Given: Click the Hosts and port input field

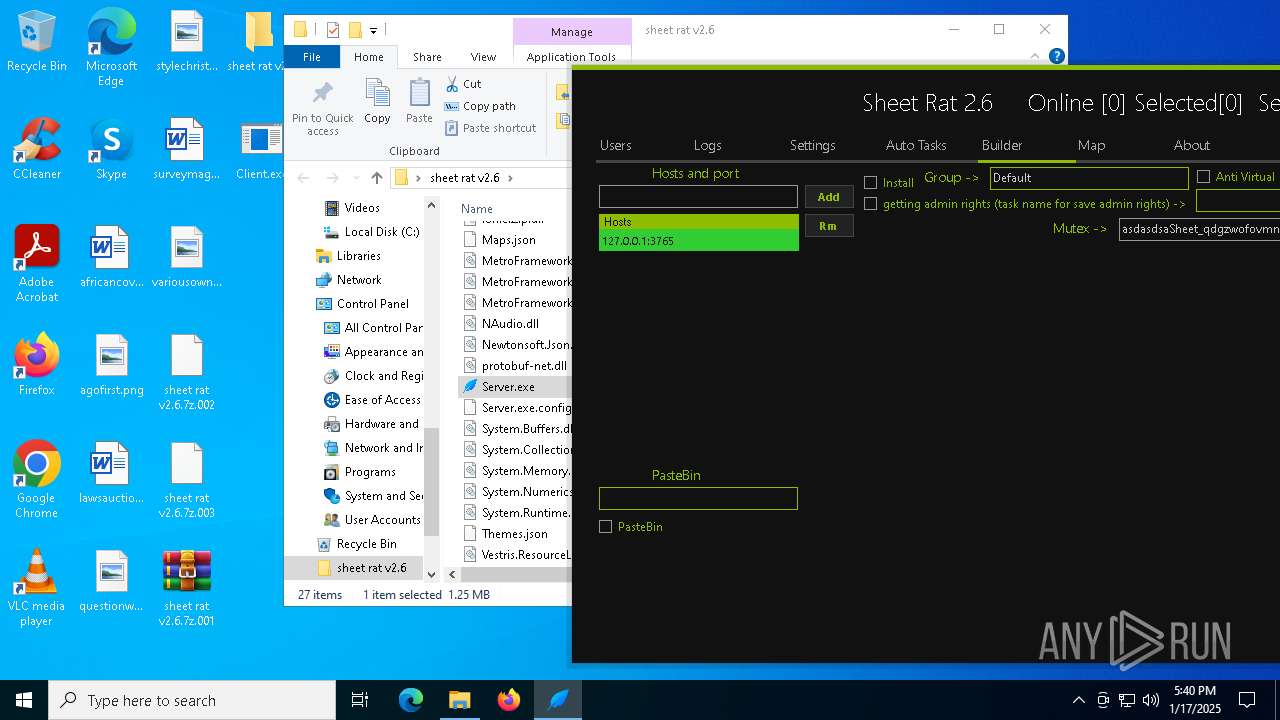Looking at the screenshot, I should 698,197.
